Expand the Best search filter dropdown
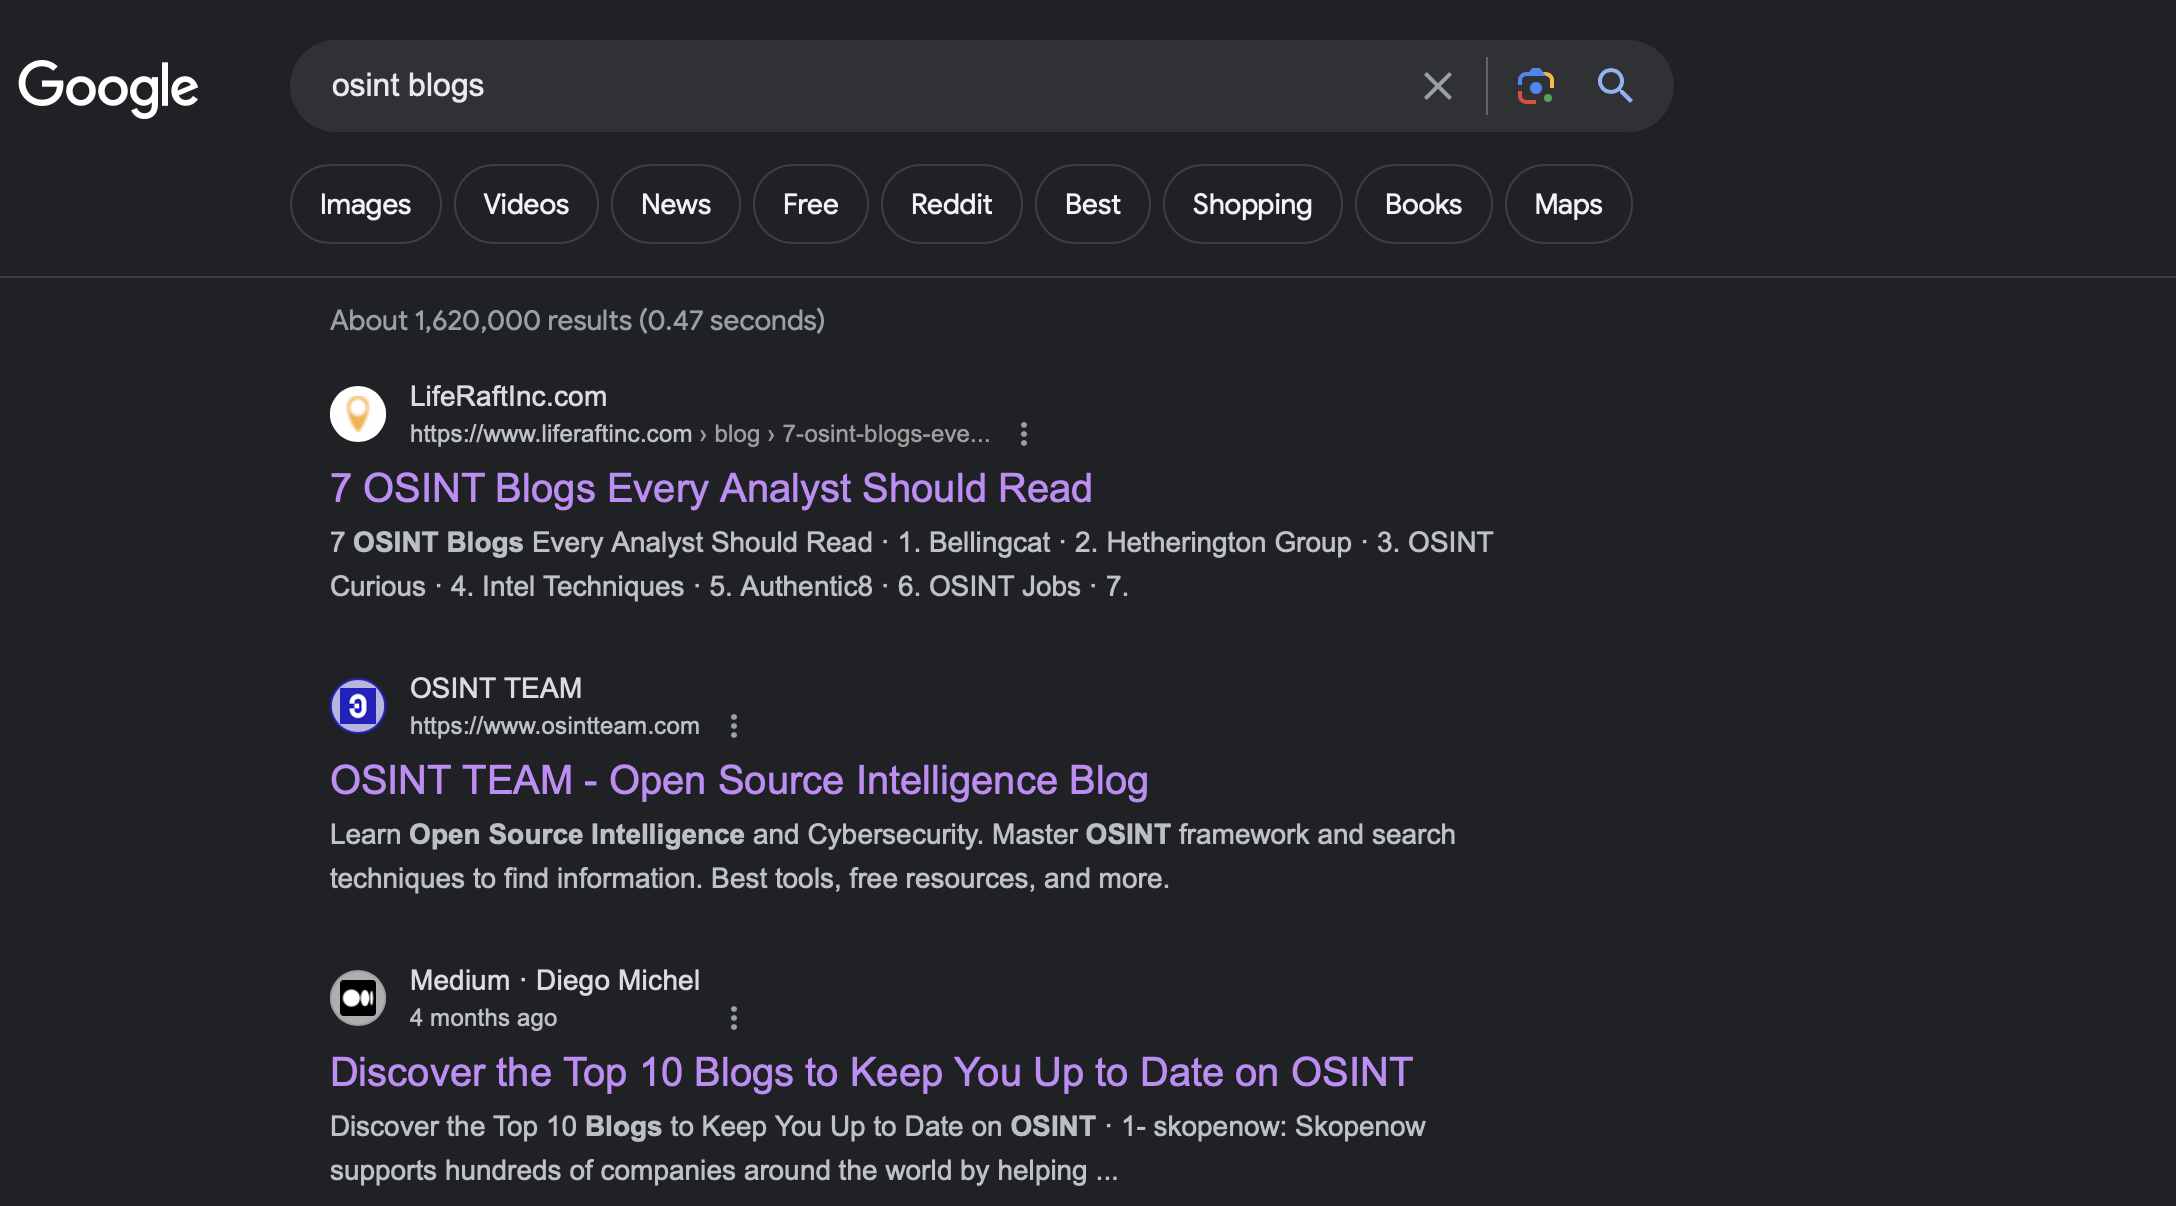The width and height of the screenshot is (2176, 1206). pyautogui.click(x=1092, y=203)
